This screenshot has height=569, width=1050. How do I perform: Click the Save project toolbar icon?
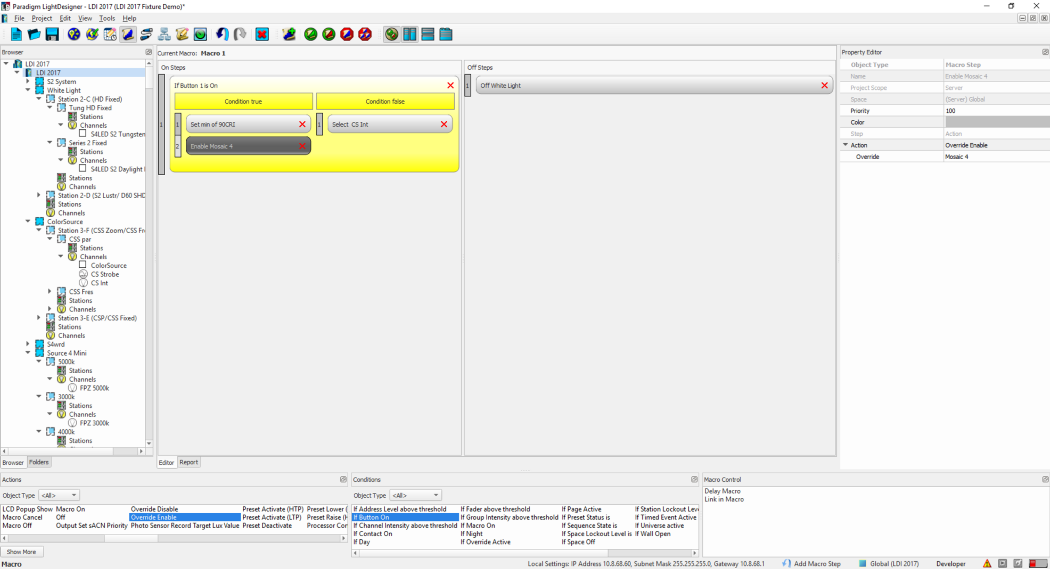(52, 34)
